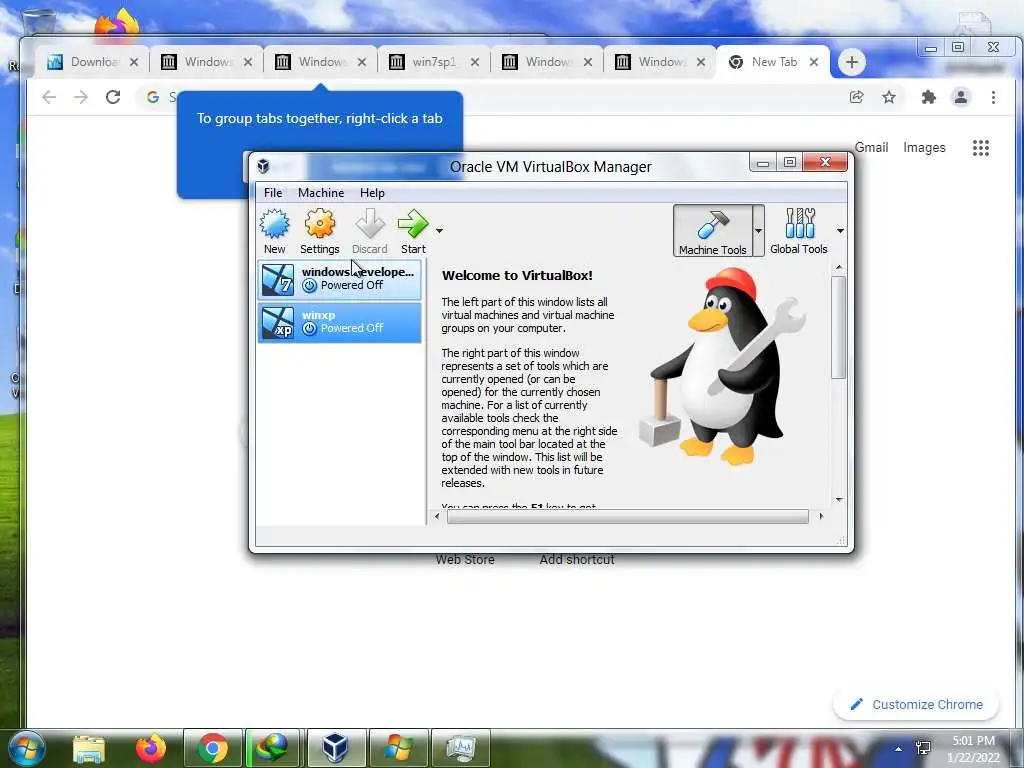The image size is (1024, 768).
Task: Click the scroll down arrow in welcome pane
Action: click(839, 500)
